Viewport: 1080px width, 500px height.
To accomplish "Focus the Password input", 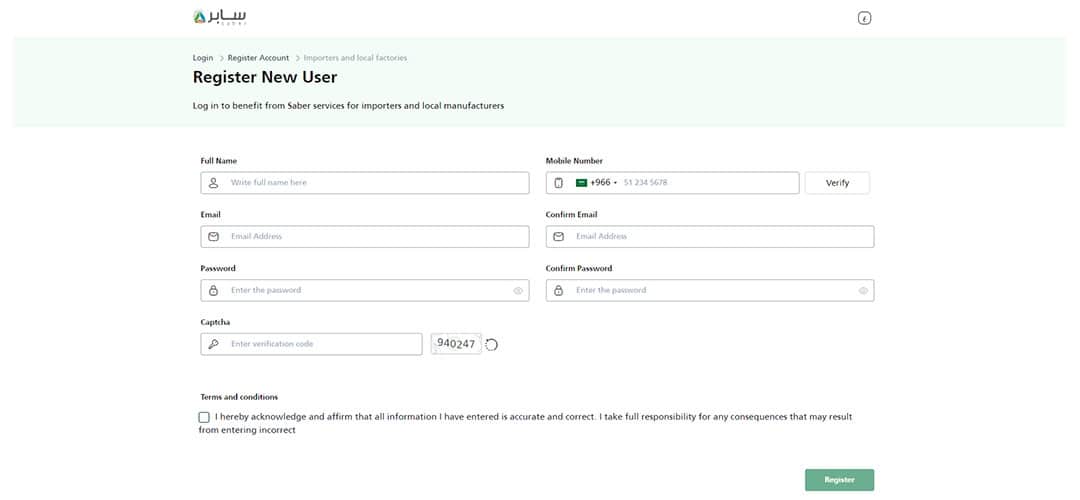I will tap(365, 290).
